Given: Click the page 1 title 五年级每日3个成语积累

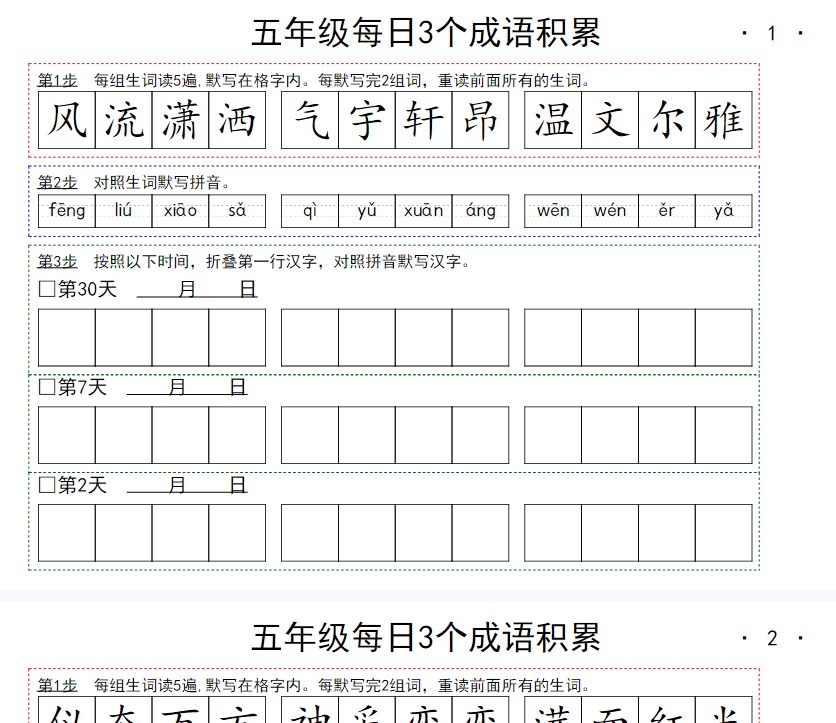Looking at the screenshot, I should [425, 33].
